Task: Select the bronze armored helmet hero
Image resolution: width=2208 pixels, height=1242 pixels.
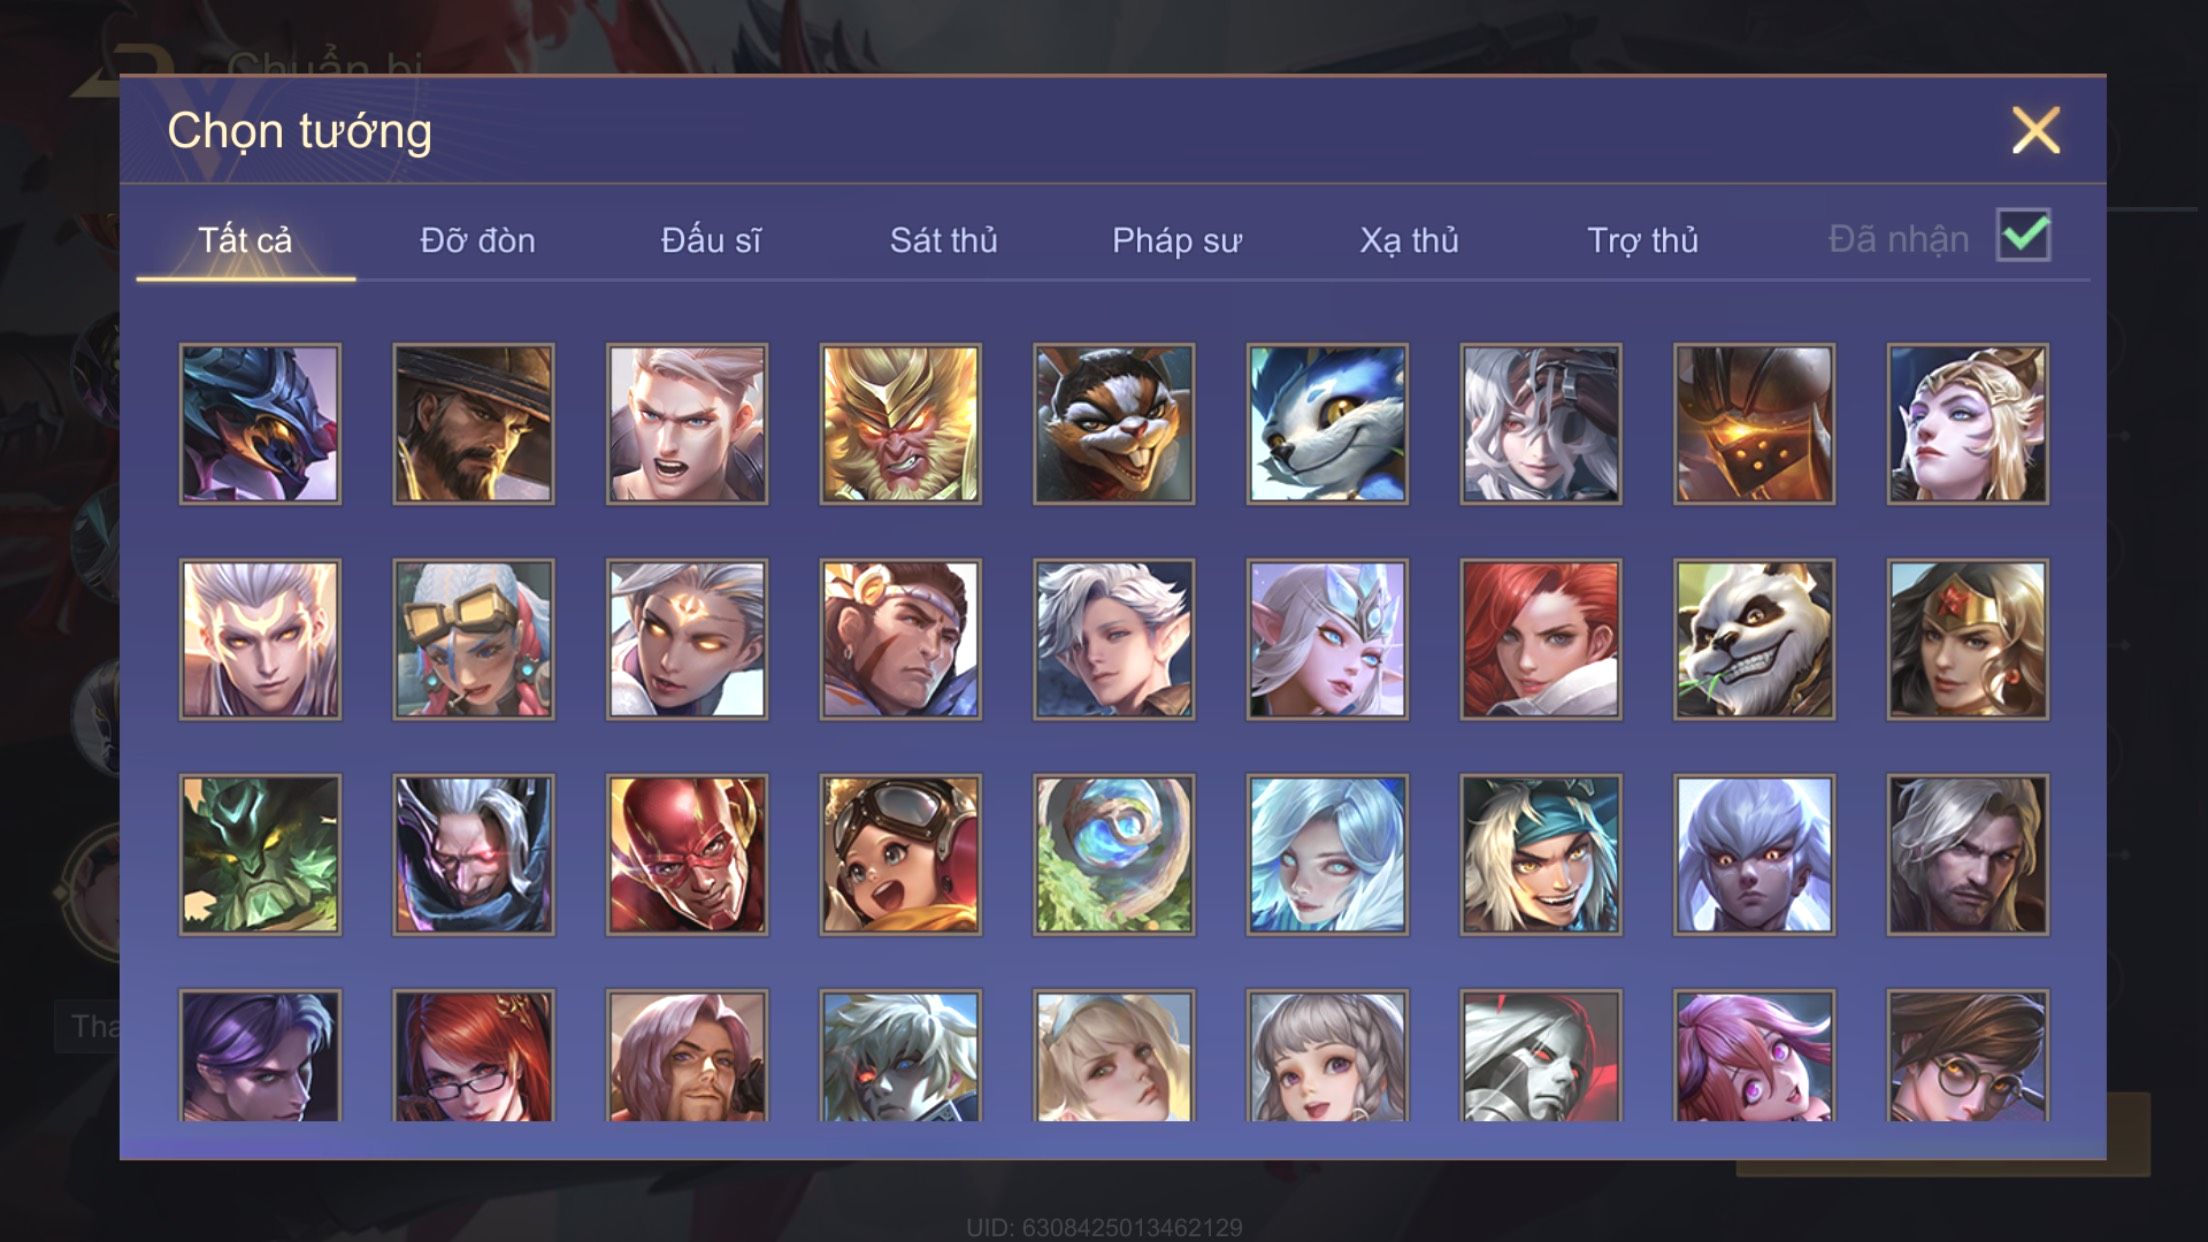Action: 1754,424
